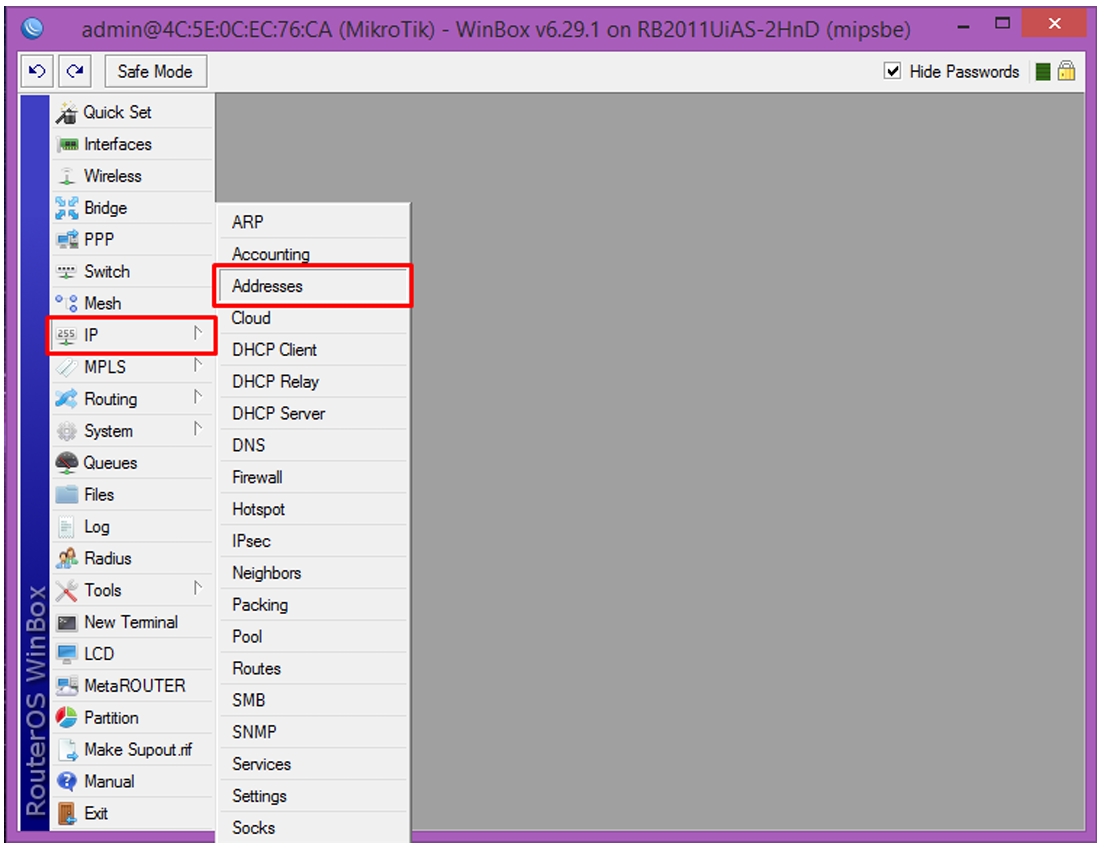1104x850 pixels.
Task: Click the Queues icon
Action: [67, 463]
